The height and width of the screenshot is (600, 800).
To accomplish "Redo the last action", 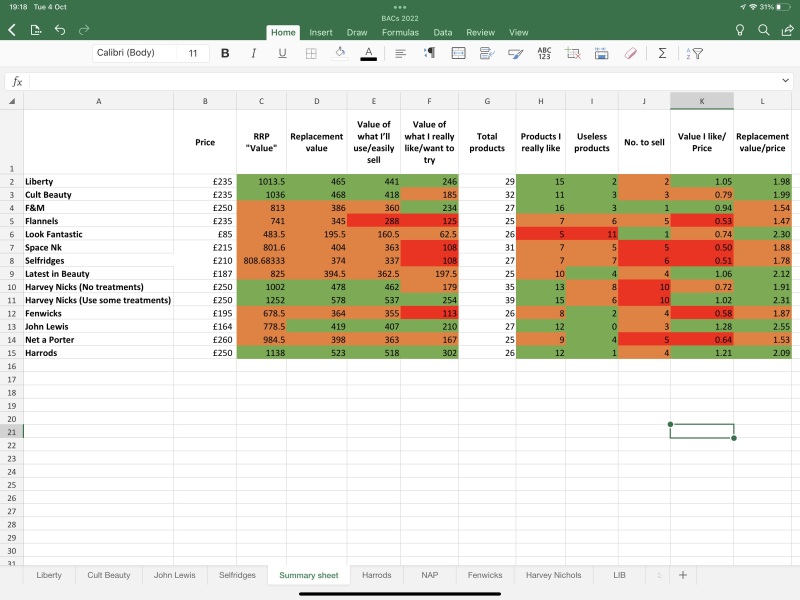I will pyautogui.click(x=84, y=30).
